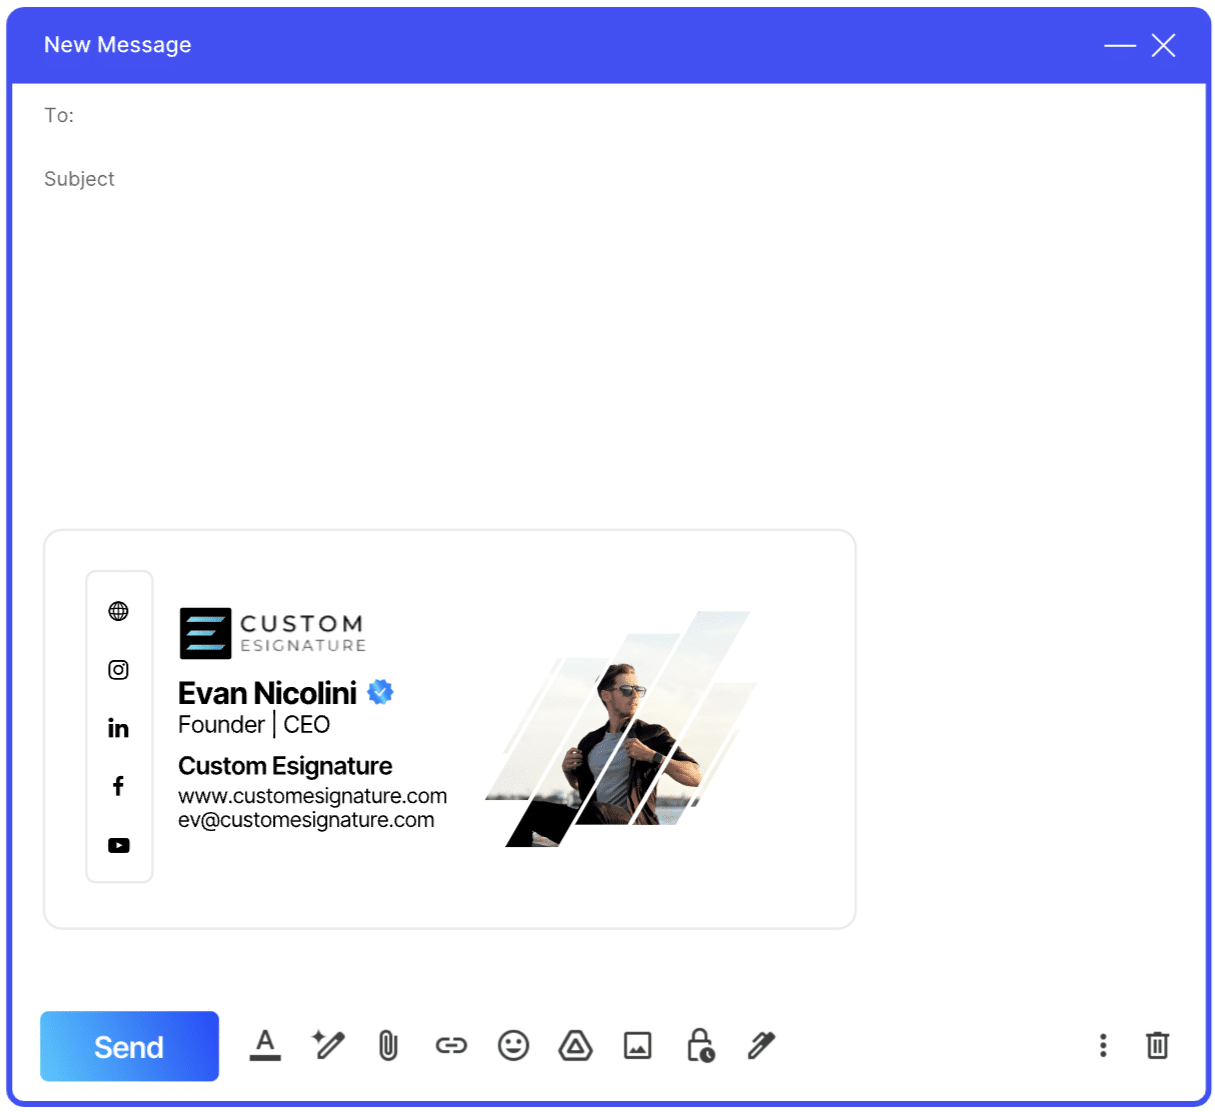Open the Facebook page icon

[x=119, y=786]
